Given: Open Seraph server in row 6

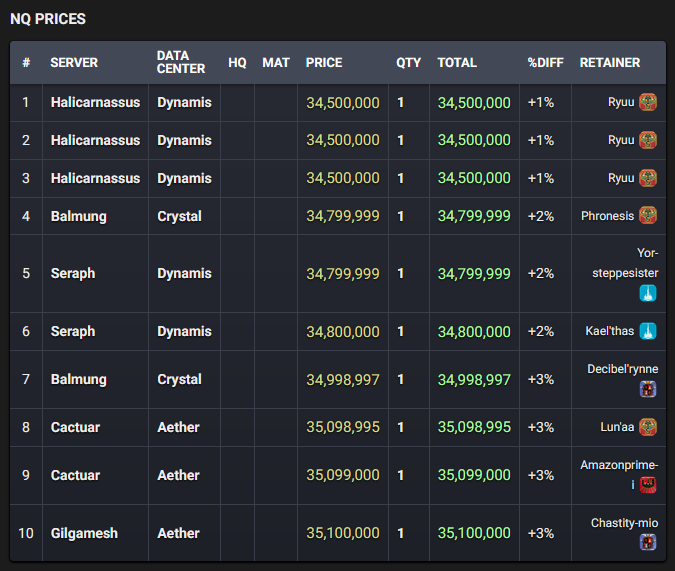Looking at the screenshot, I should [x=73, y=331].
